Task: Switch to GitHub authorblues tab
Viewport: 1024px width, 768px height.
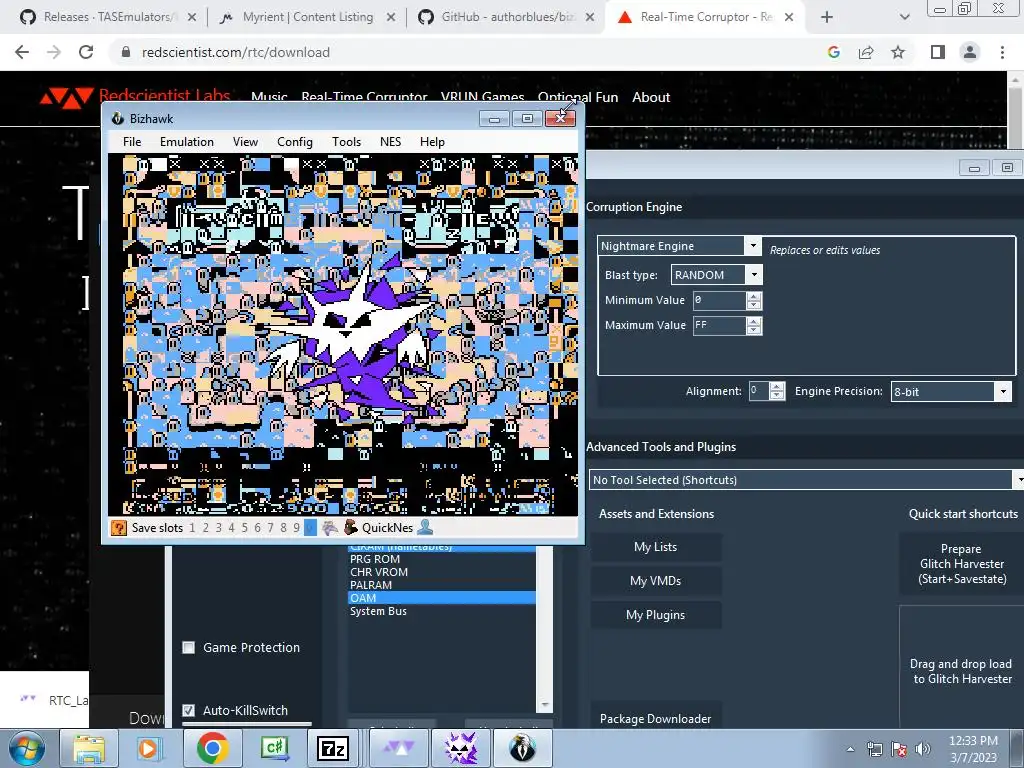Action: click(x=507, y=17)
